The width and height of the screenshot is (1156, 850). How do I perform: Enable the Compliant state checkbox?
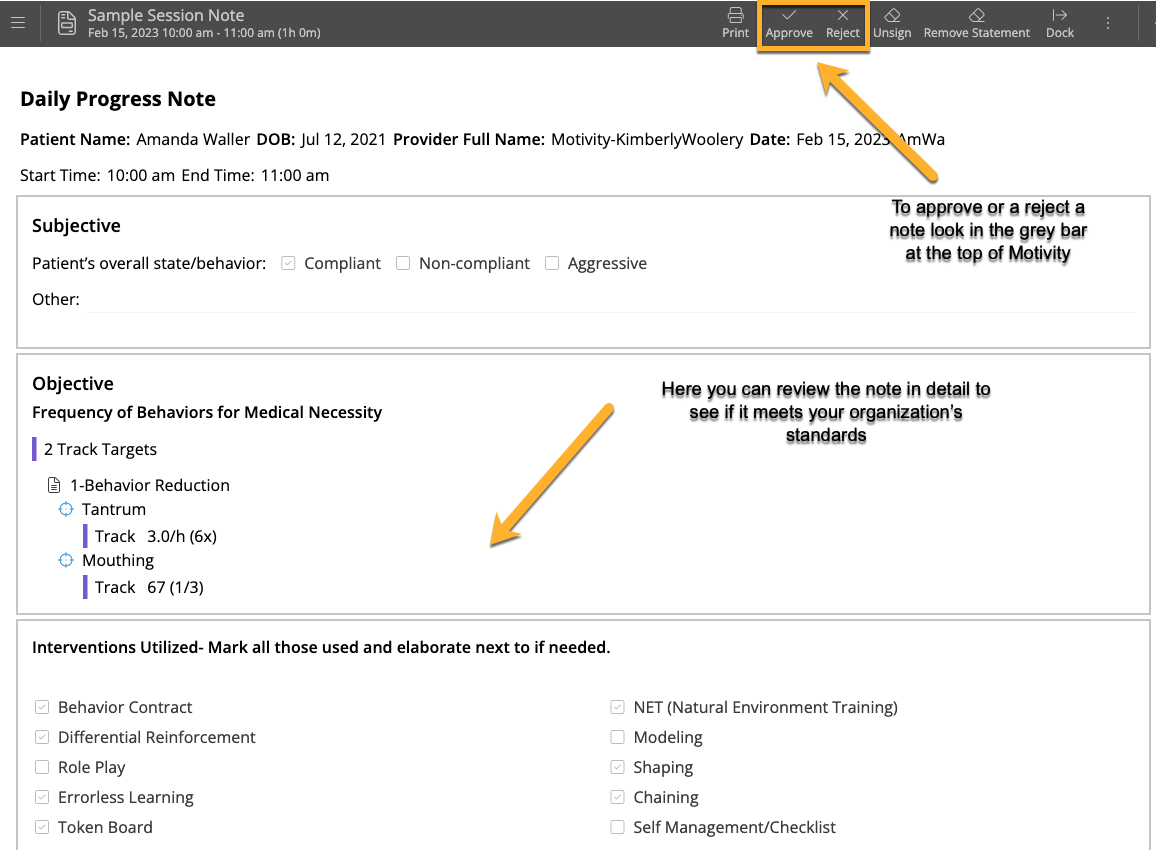coord(288,263)
